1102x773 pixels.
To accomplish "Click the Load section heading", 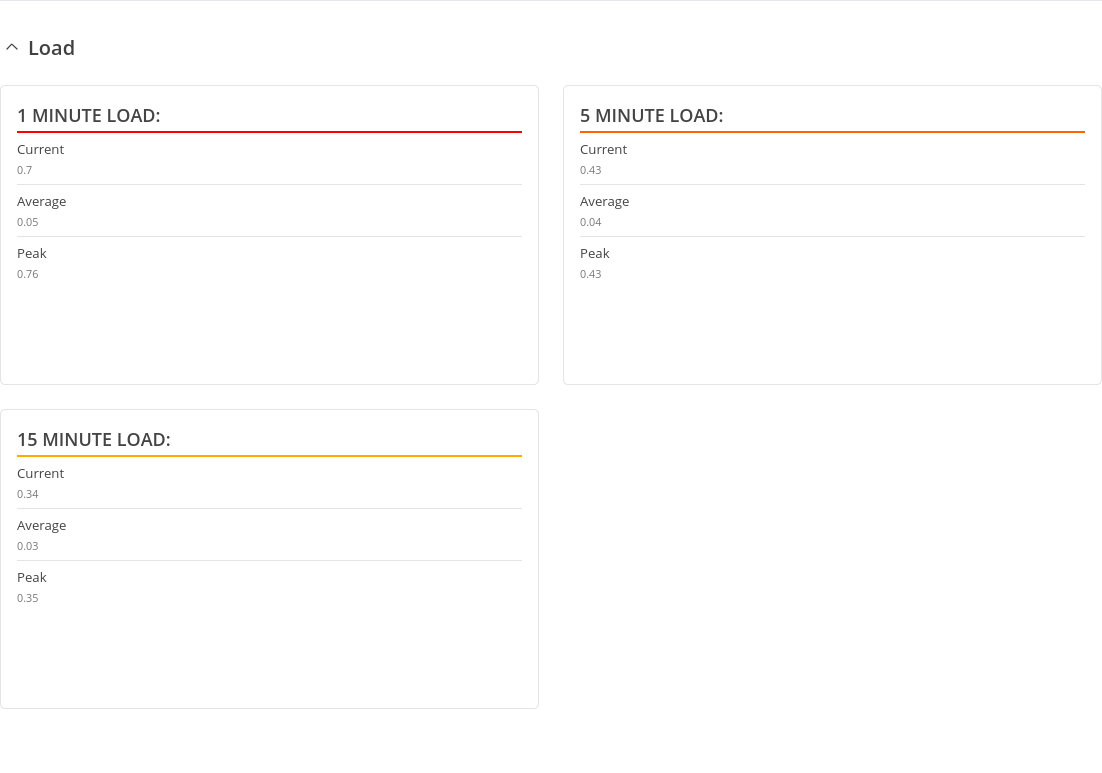I will (x=51, y=48).
